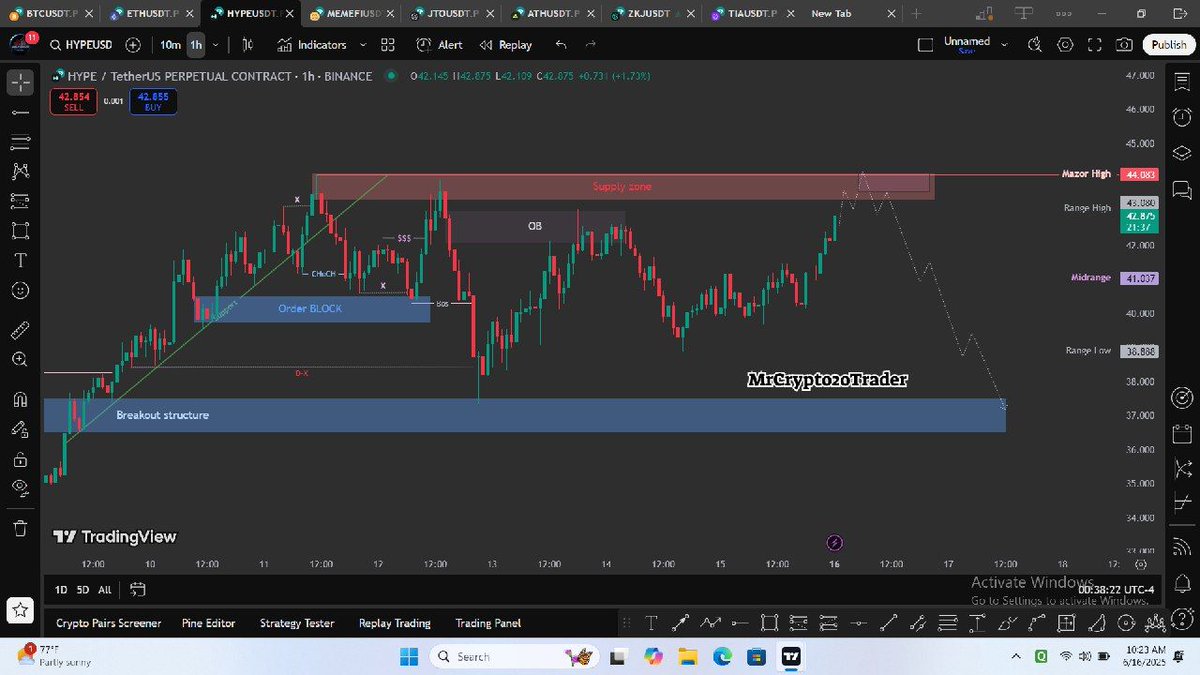Start bar Replay mode
This screenshot has width=1200, height=675.
505,45
